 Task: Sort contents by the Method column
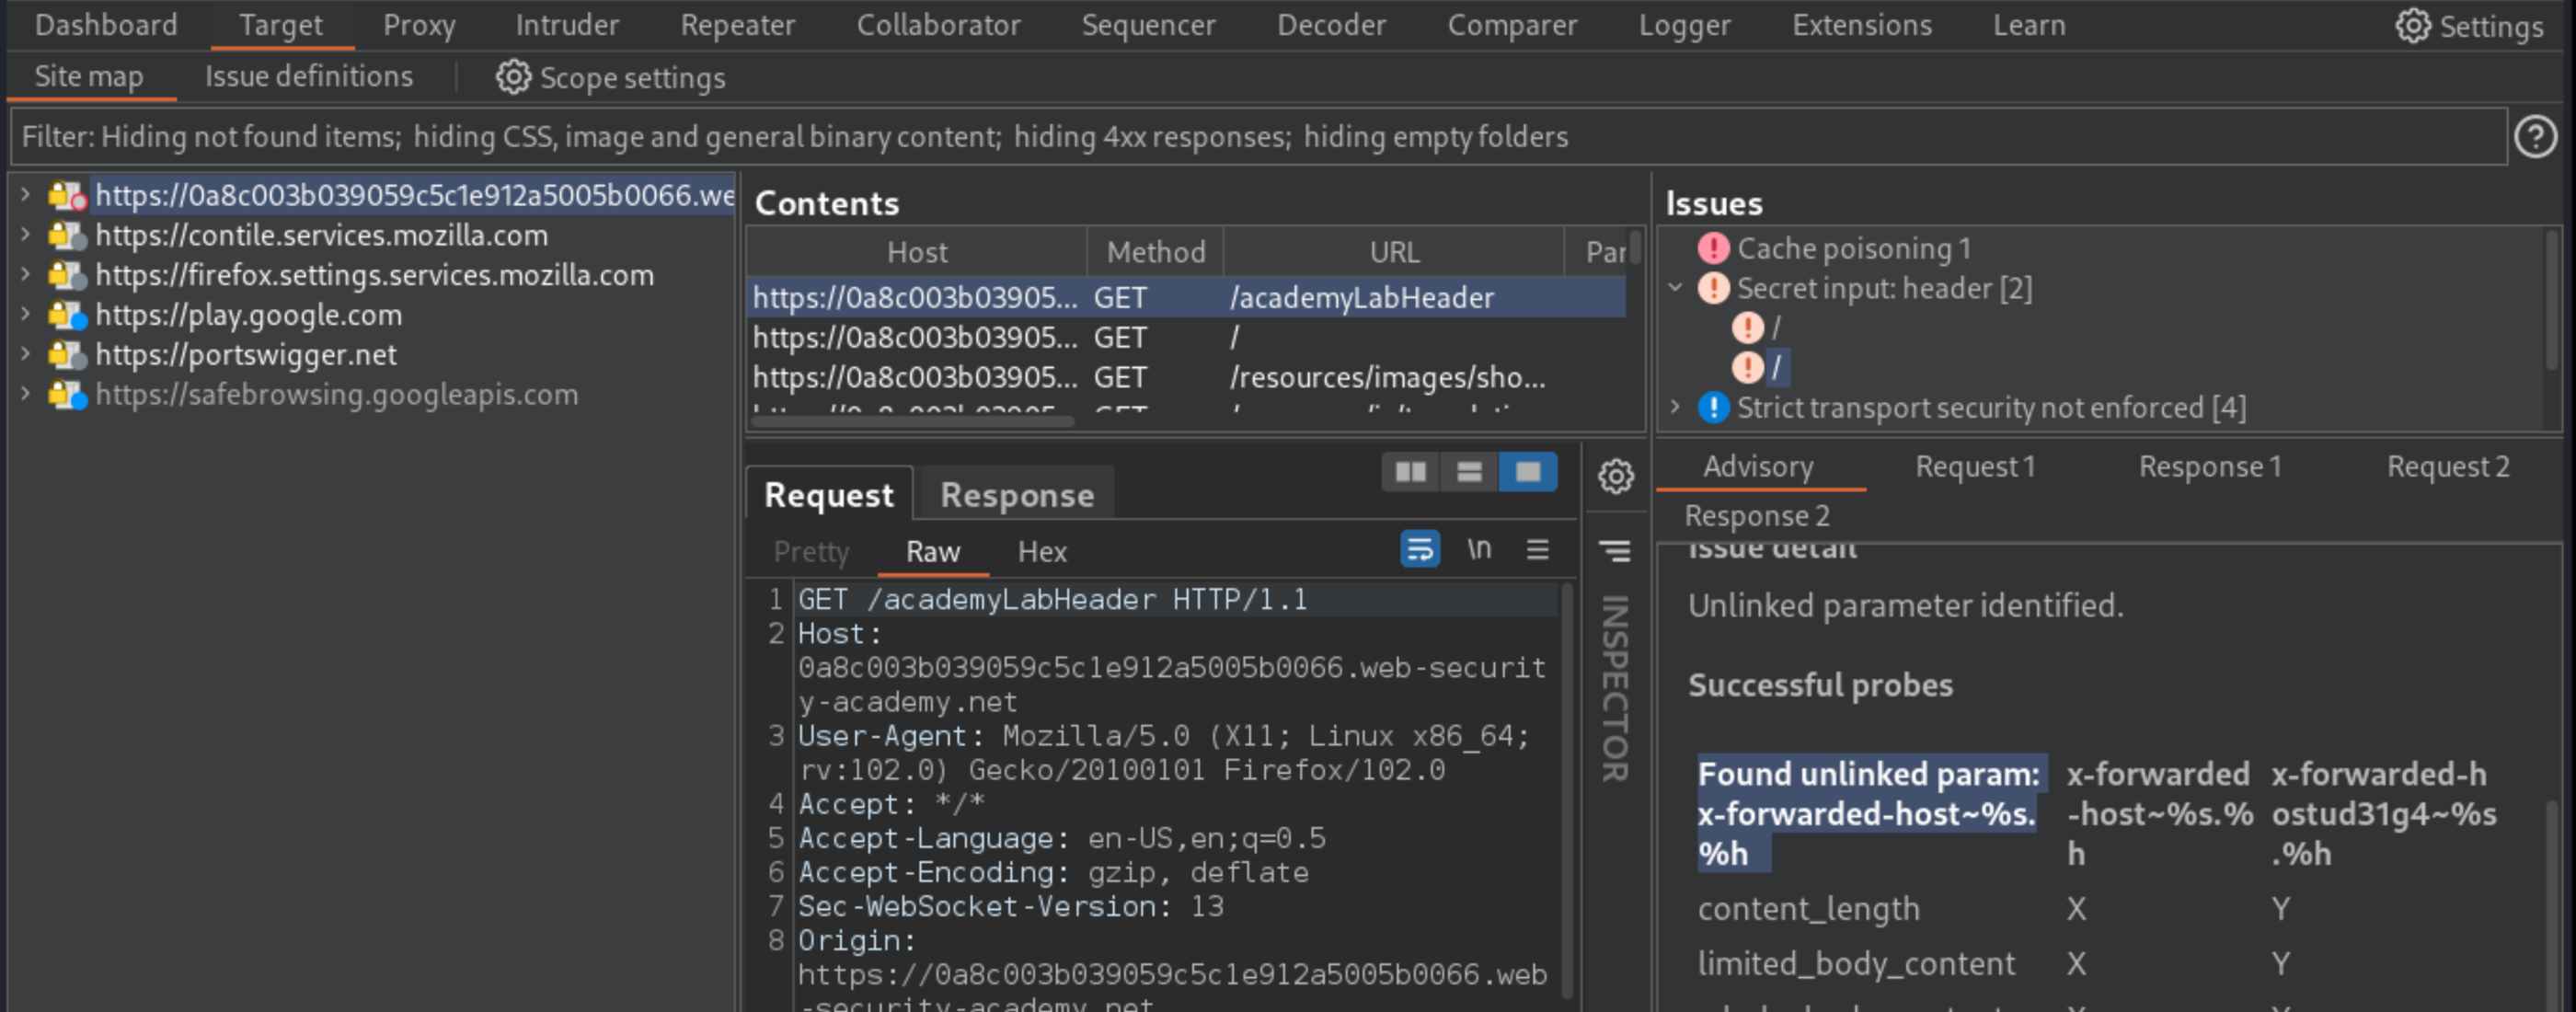click(x=1155, y=252)
